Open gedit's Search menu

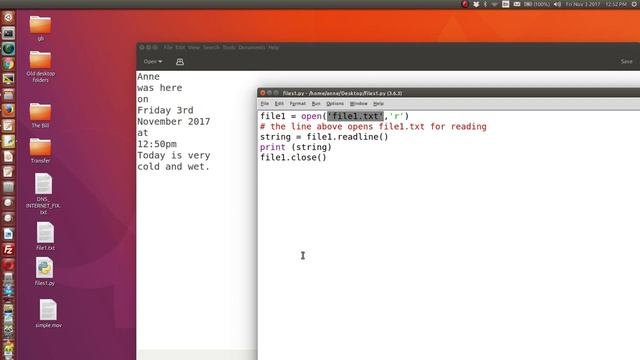(211, 47)
